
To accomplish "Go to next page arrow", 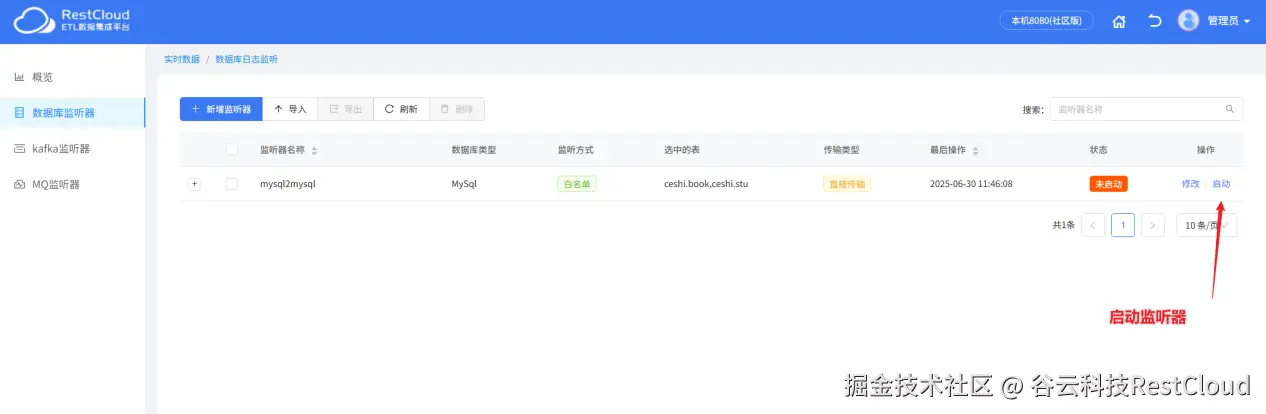I will pos(1153,225).
